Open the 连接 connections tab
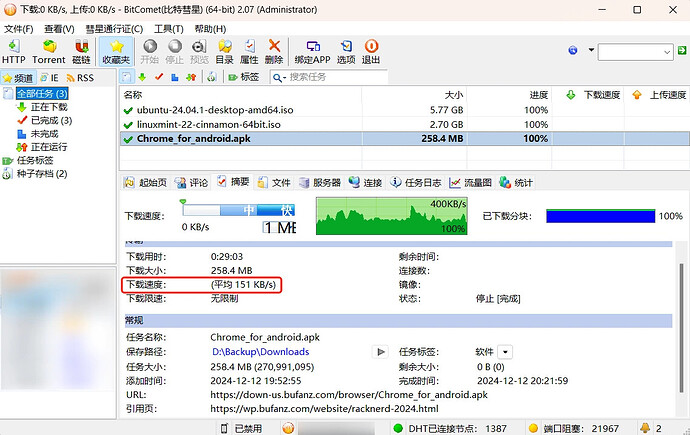 (x=365, y=183)
